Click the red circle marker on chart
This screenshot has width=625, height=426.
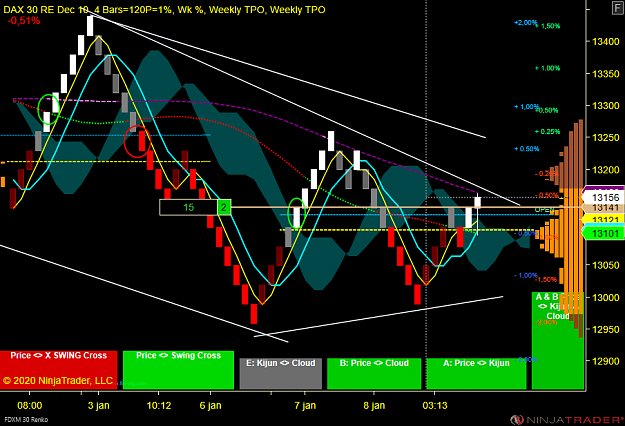138,141
